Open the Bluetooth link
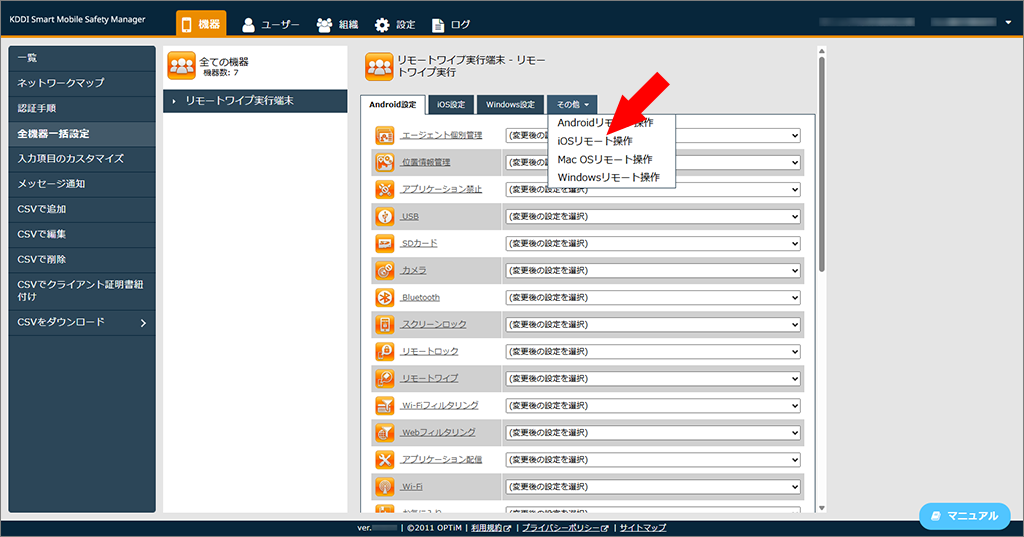The image size is (1024, 537). point(421,297)
